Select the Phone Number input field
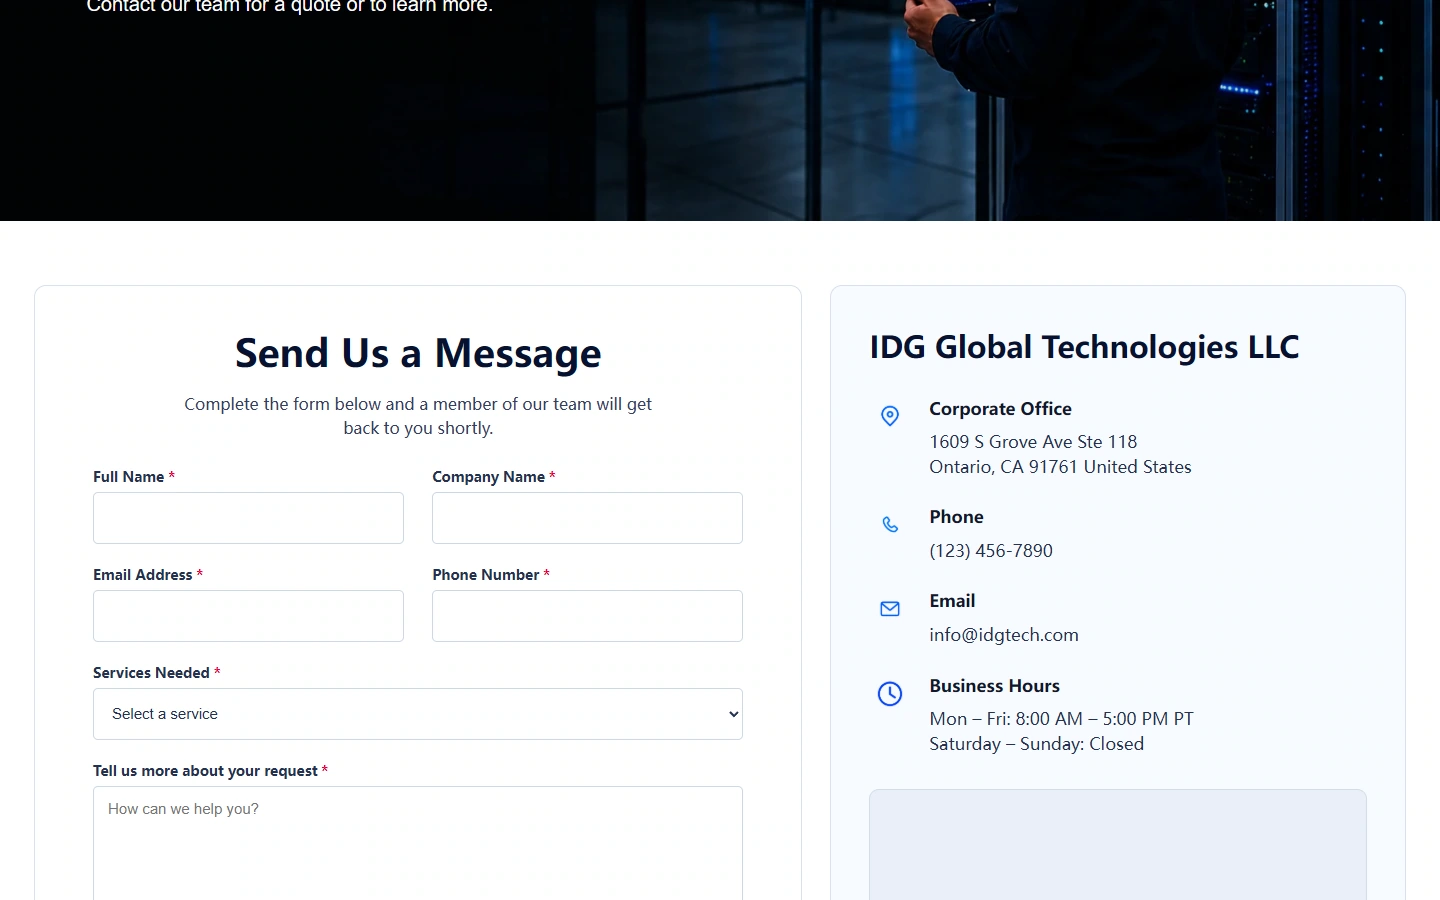 tap(587, 616)
